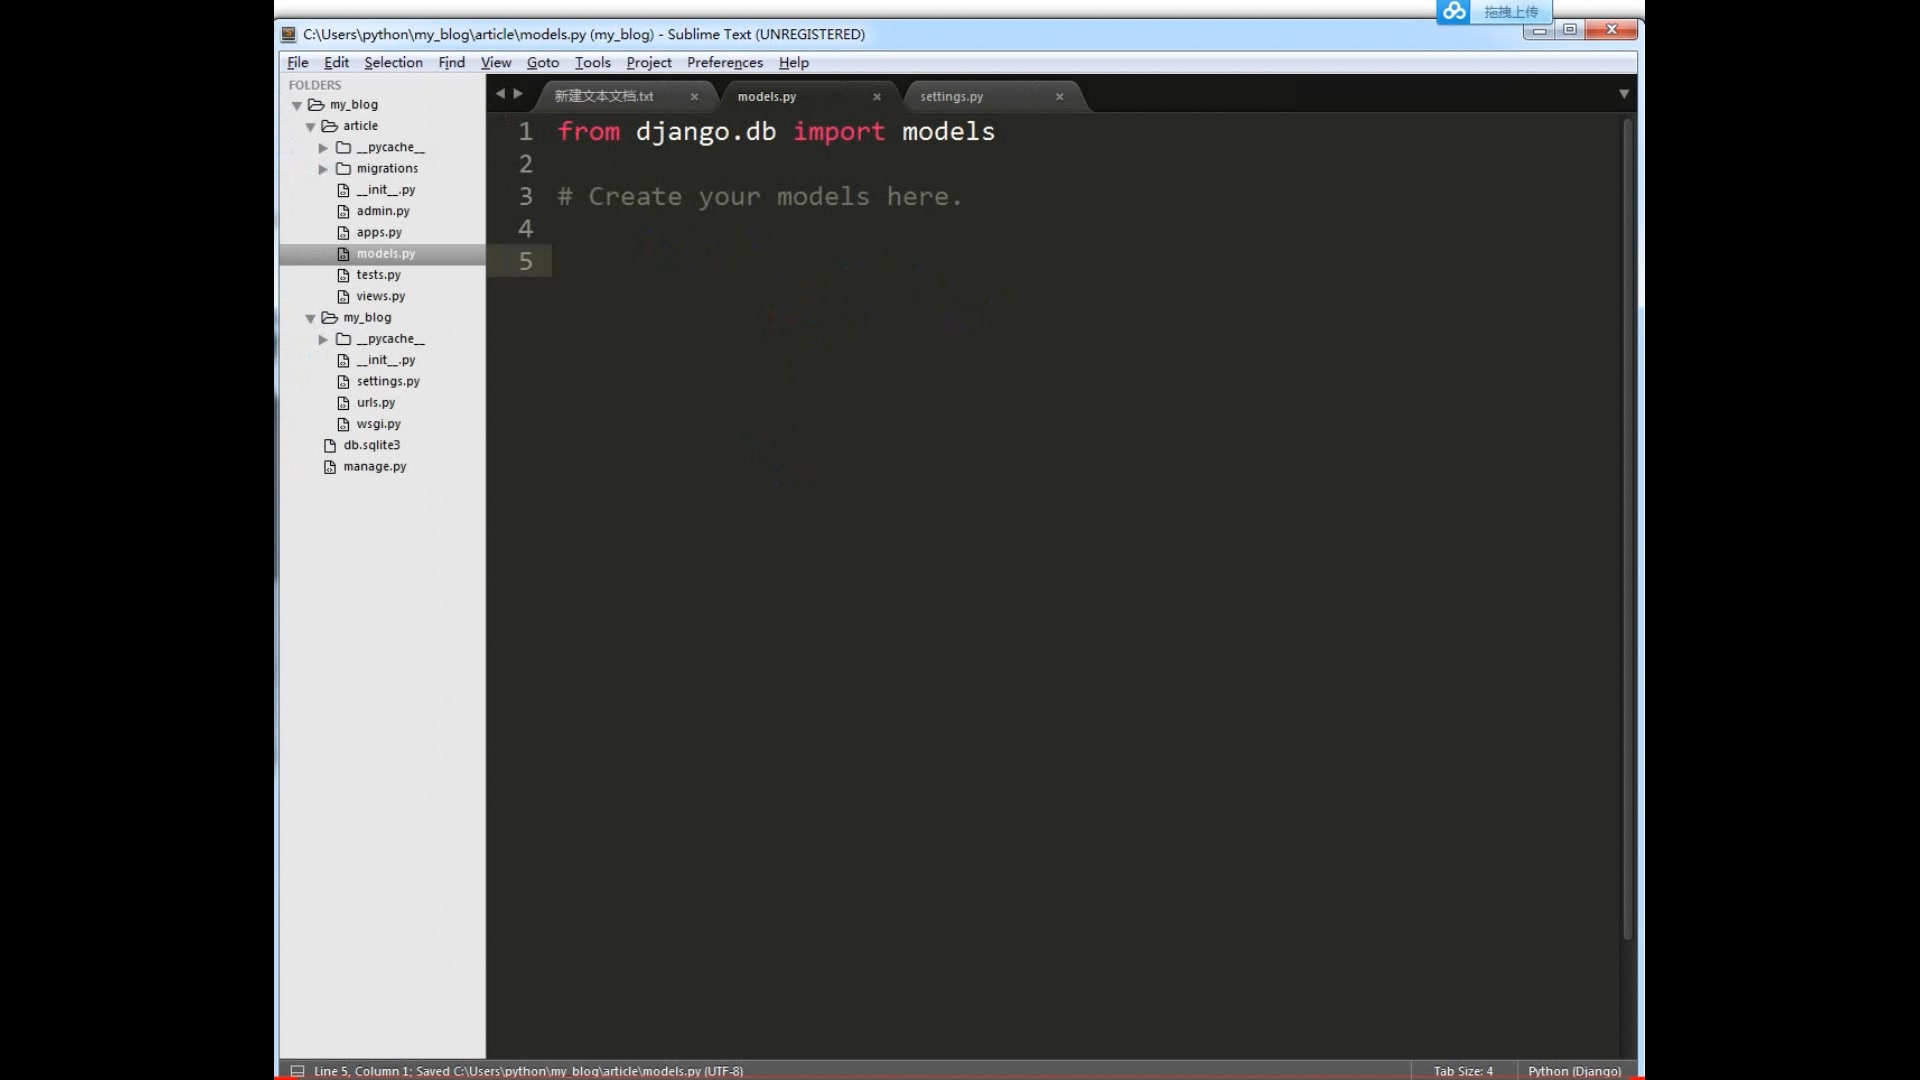Expand the __pycache__ folder under article
1920x1080 pixels.
[x=323, y=148]
